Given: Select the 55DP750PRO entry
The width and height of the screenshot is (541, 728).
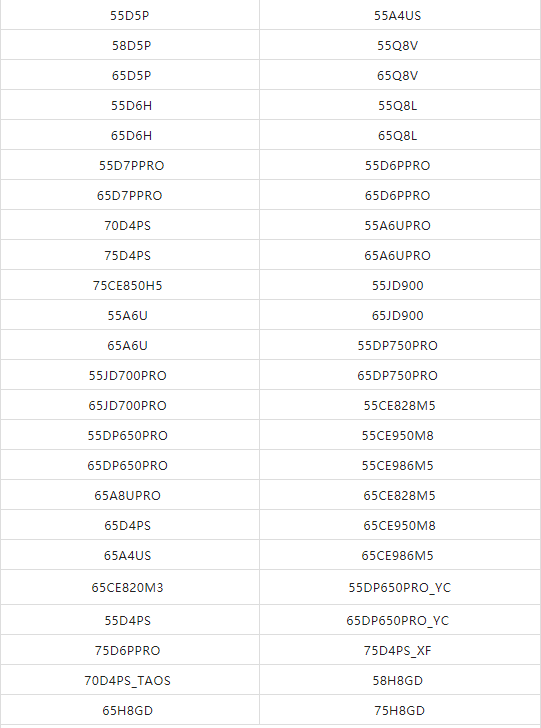Looking at the screenshot, I should (x=398, y=345).
